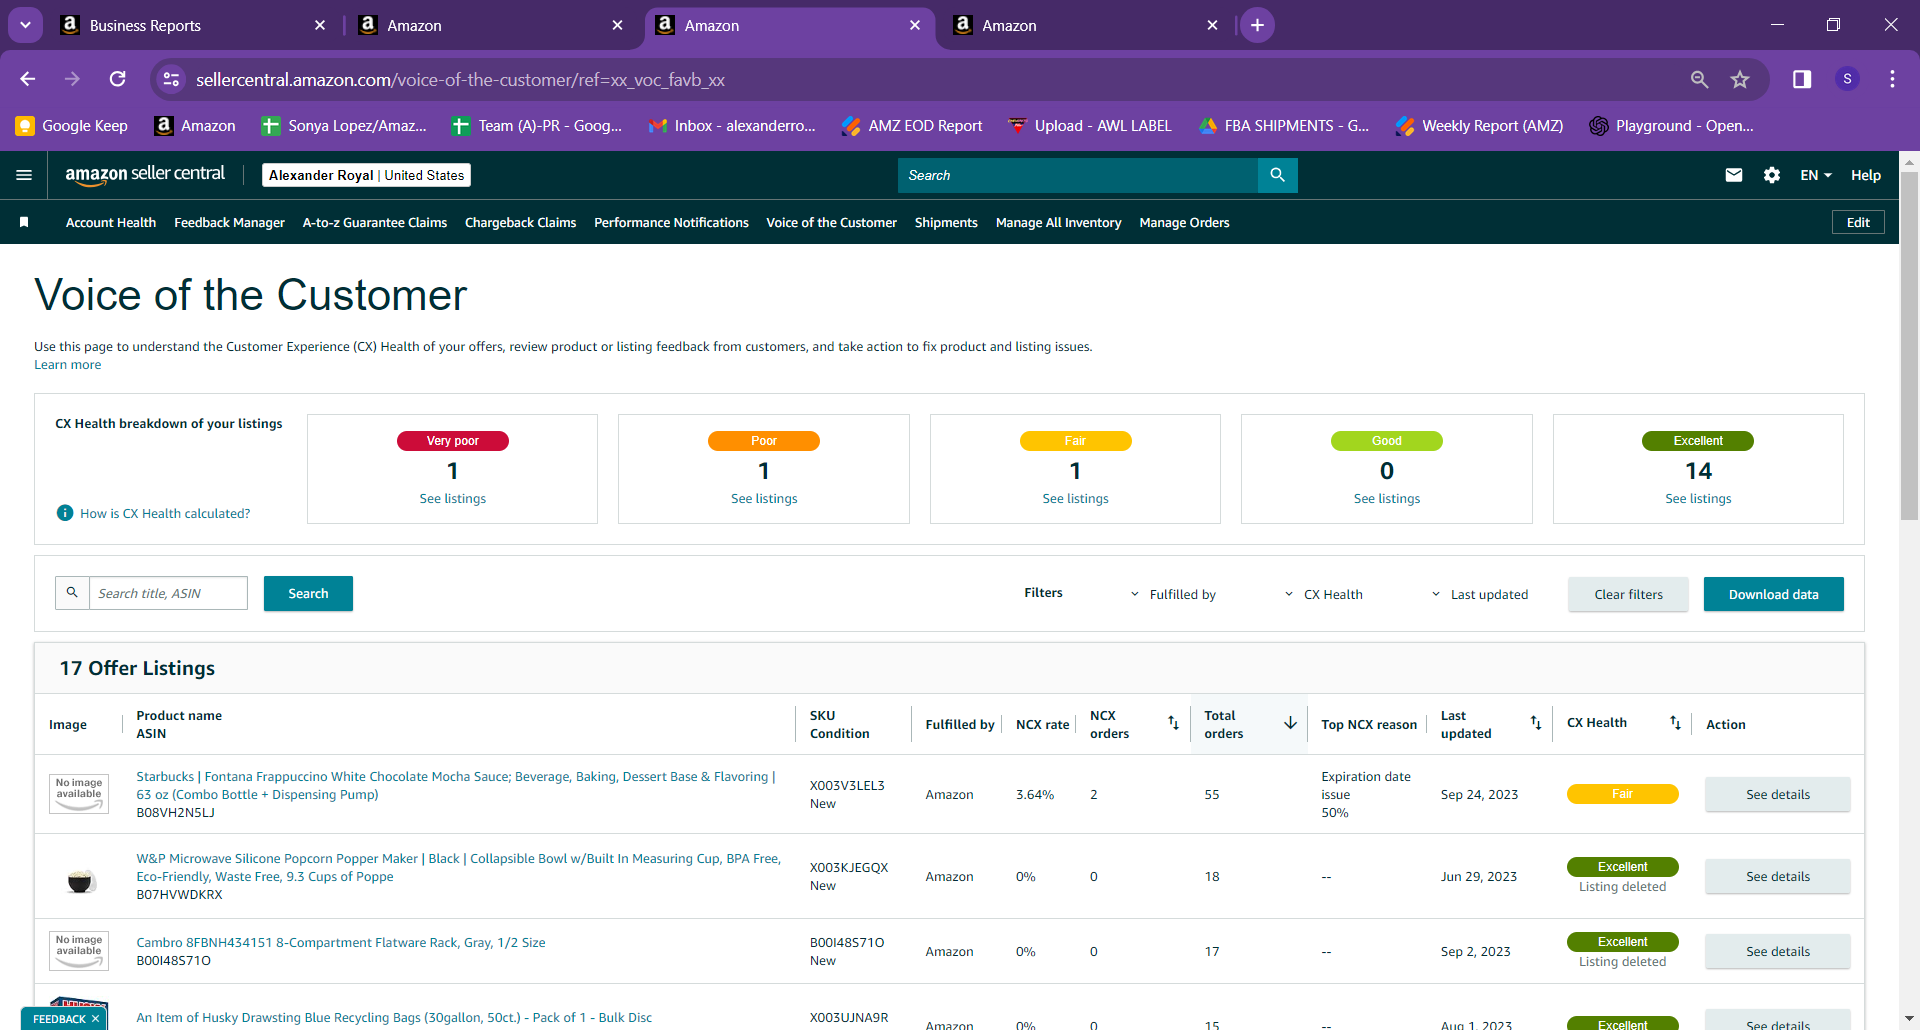Viewport: 1920px width, 1030px height.
Task: Sort by NCX orders arrows icon
Action: [1173, 723]
